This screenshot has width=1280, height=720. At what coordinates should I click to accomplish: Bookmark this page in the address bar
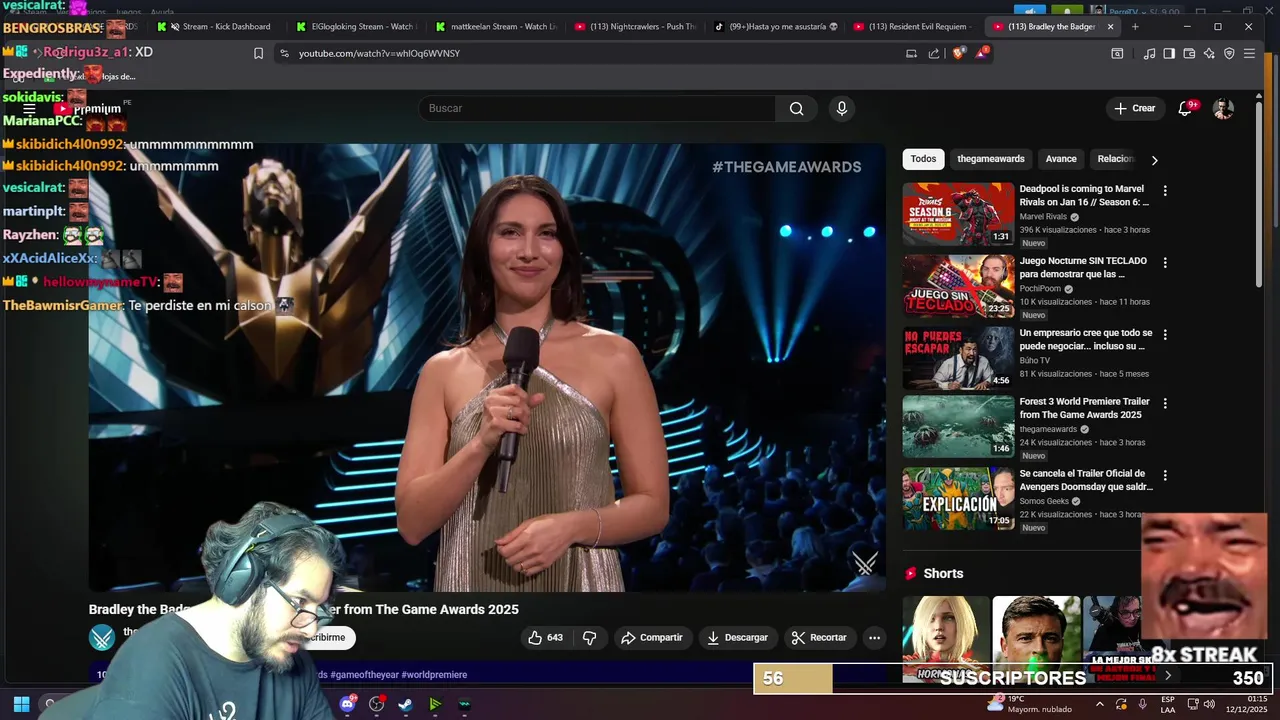pos(258,53)
